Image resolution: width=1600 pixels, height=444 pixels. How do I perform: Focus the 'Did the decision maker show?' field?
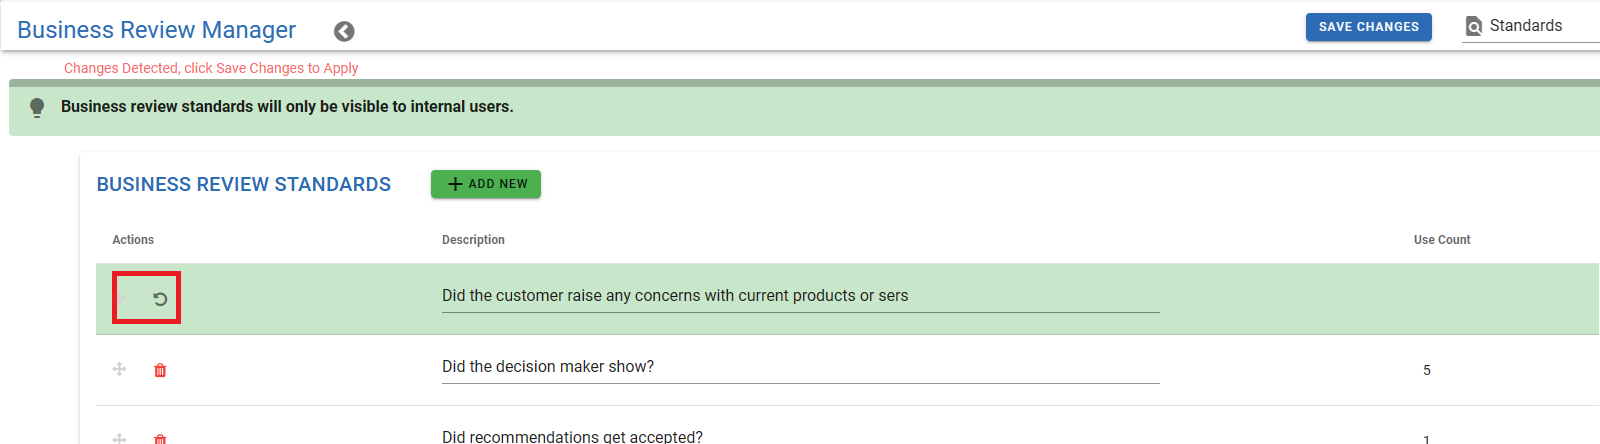(800, 367)
